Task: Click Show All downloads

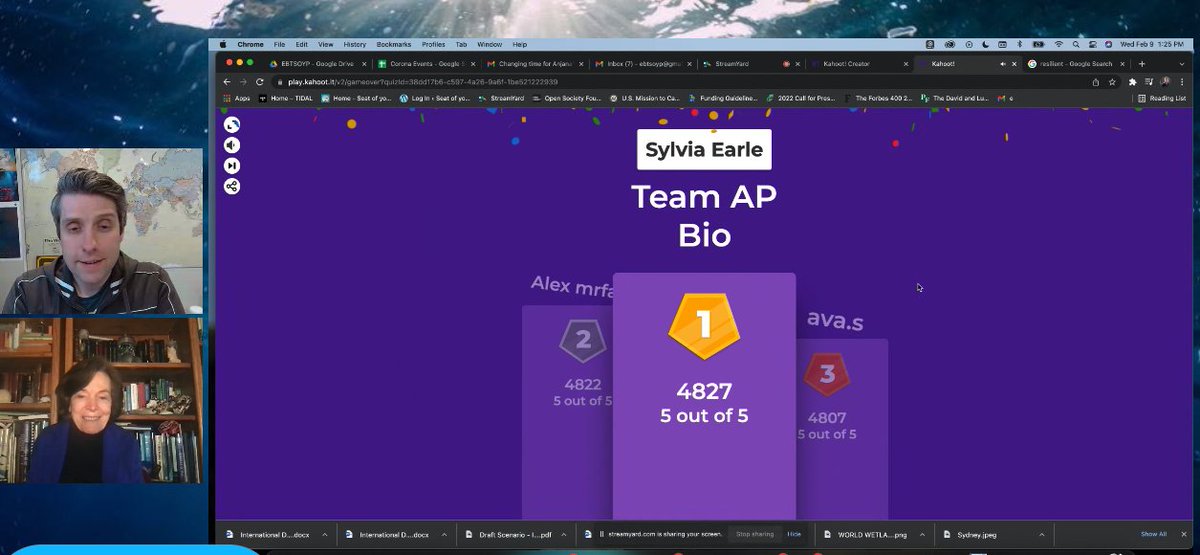Action: (x=1153, y=535)
